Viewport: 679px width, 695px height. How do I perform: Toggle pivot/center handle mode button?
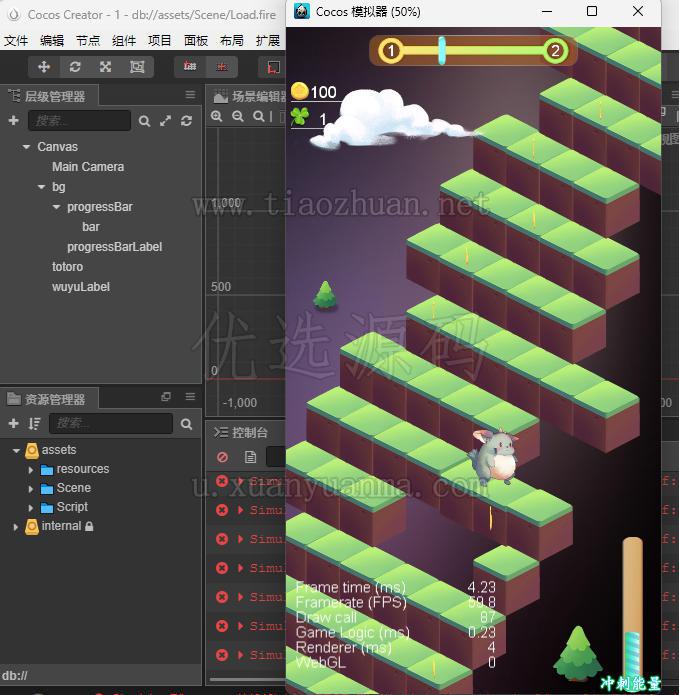(x=190, y=66)
